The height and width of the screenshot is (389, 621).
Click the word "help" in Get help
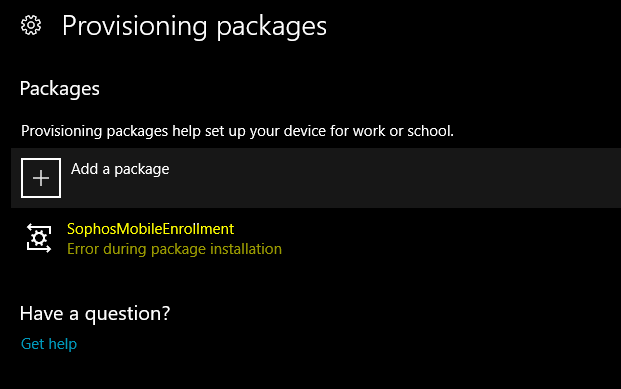click(x=62, y=344)
